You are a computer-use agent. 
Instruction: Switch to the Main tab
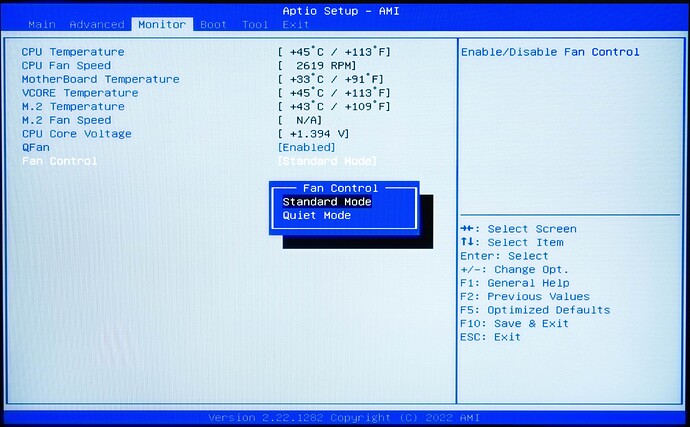(42, 24)
